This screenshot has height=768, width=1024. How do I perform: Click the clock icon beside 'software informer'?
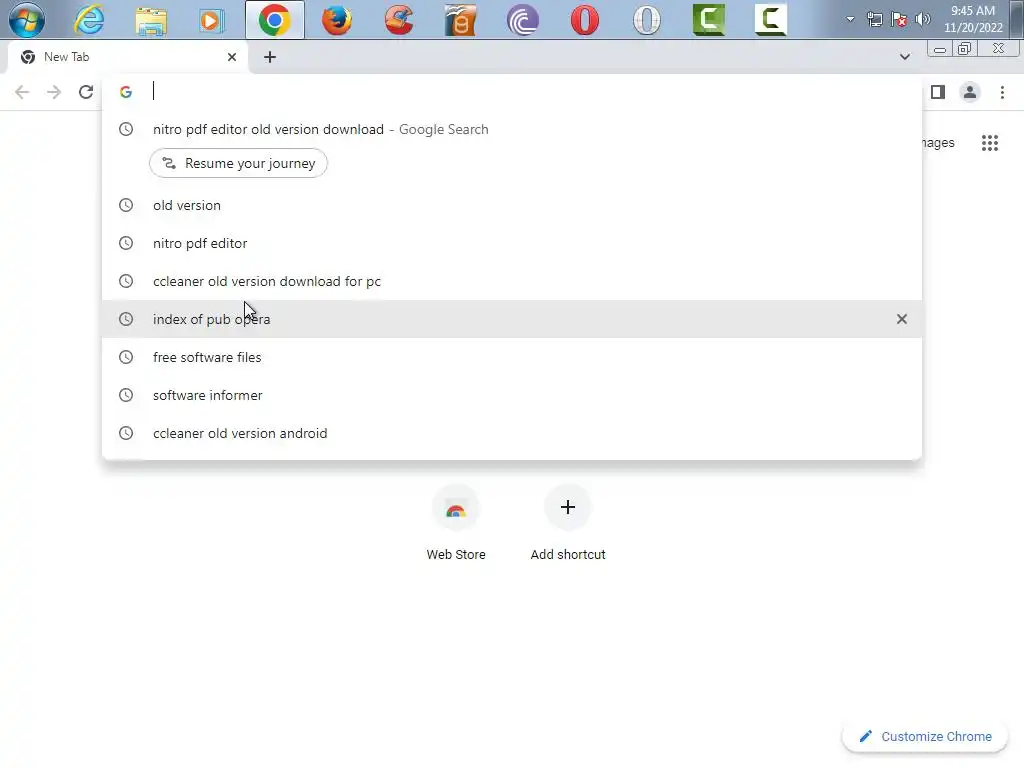(x=126, y=395)
